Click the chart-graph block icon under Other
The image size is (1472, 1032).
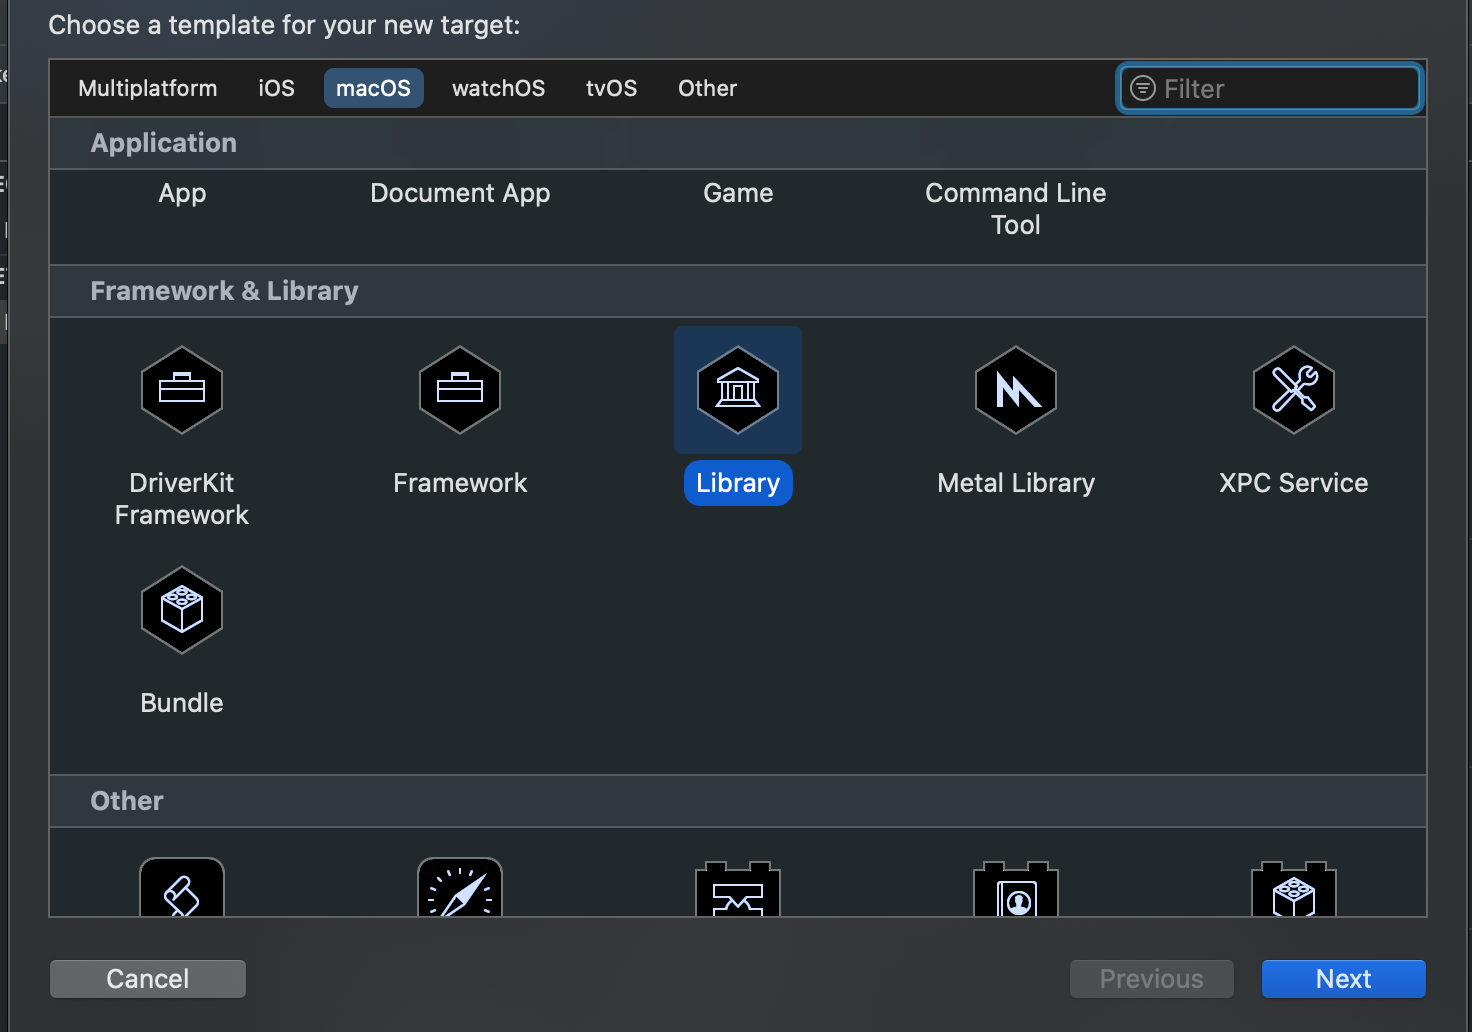738,889
